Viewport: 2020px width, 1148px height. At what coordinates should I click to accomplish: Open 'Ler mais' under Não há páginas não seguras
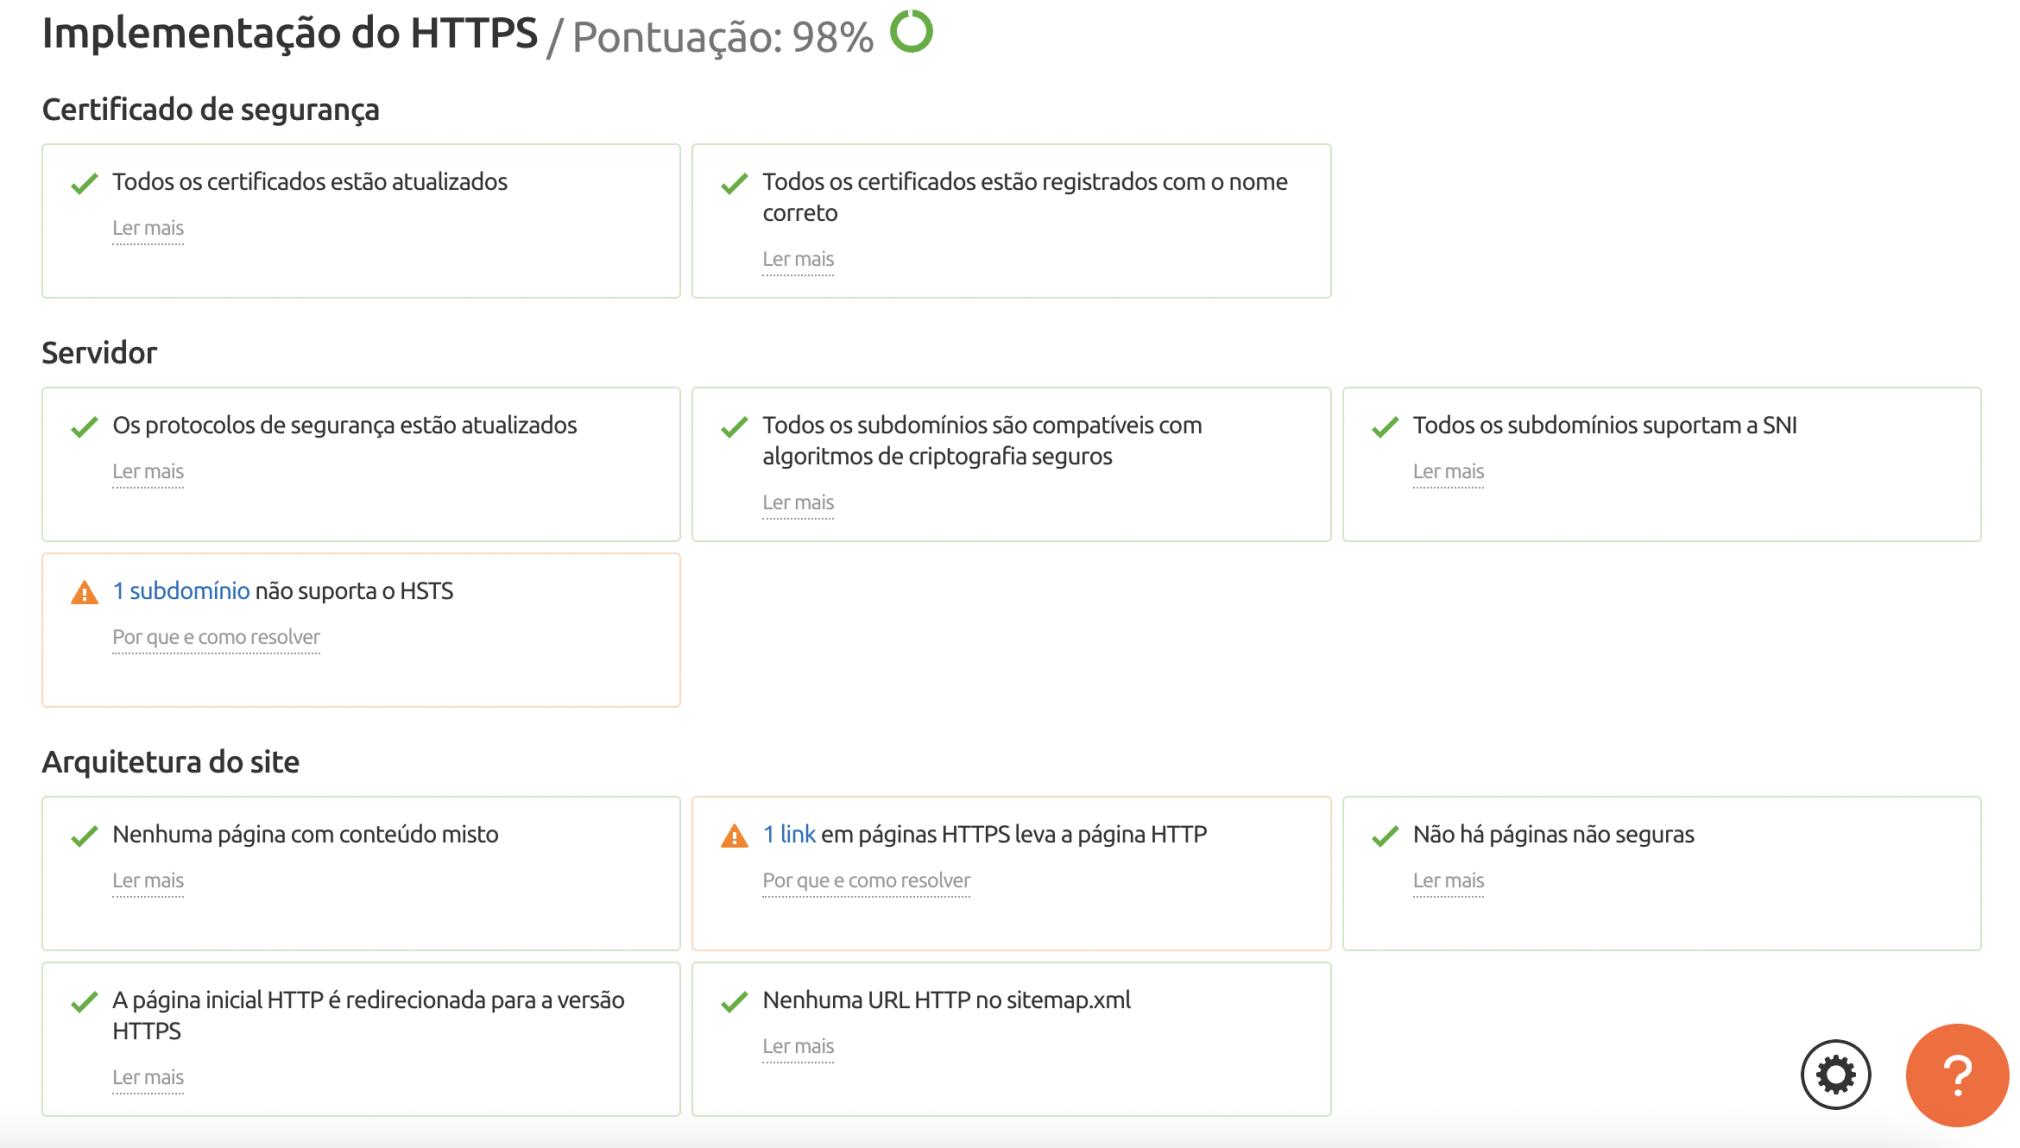[1448, 880]
